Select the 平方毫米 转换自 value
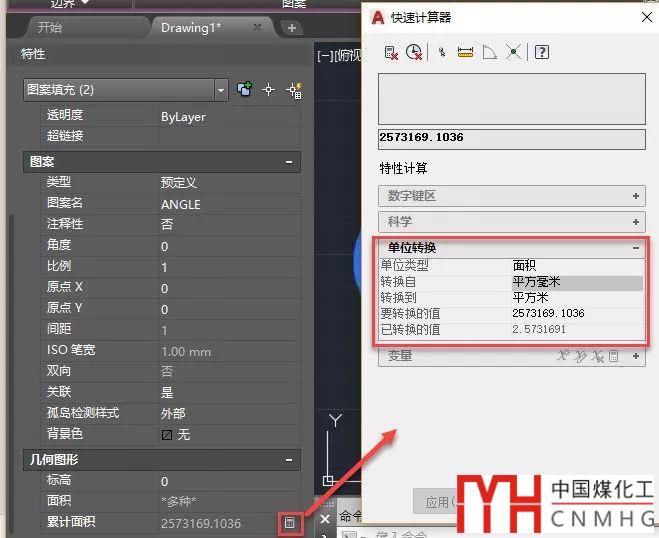 pyautogui.click(x=577, y=282)
